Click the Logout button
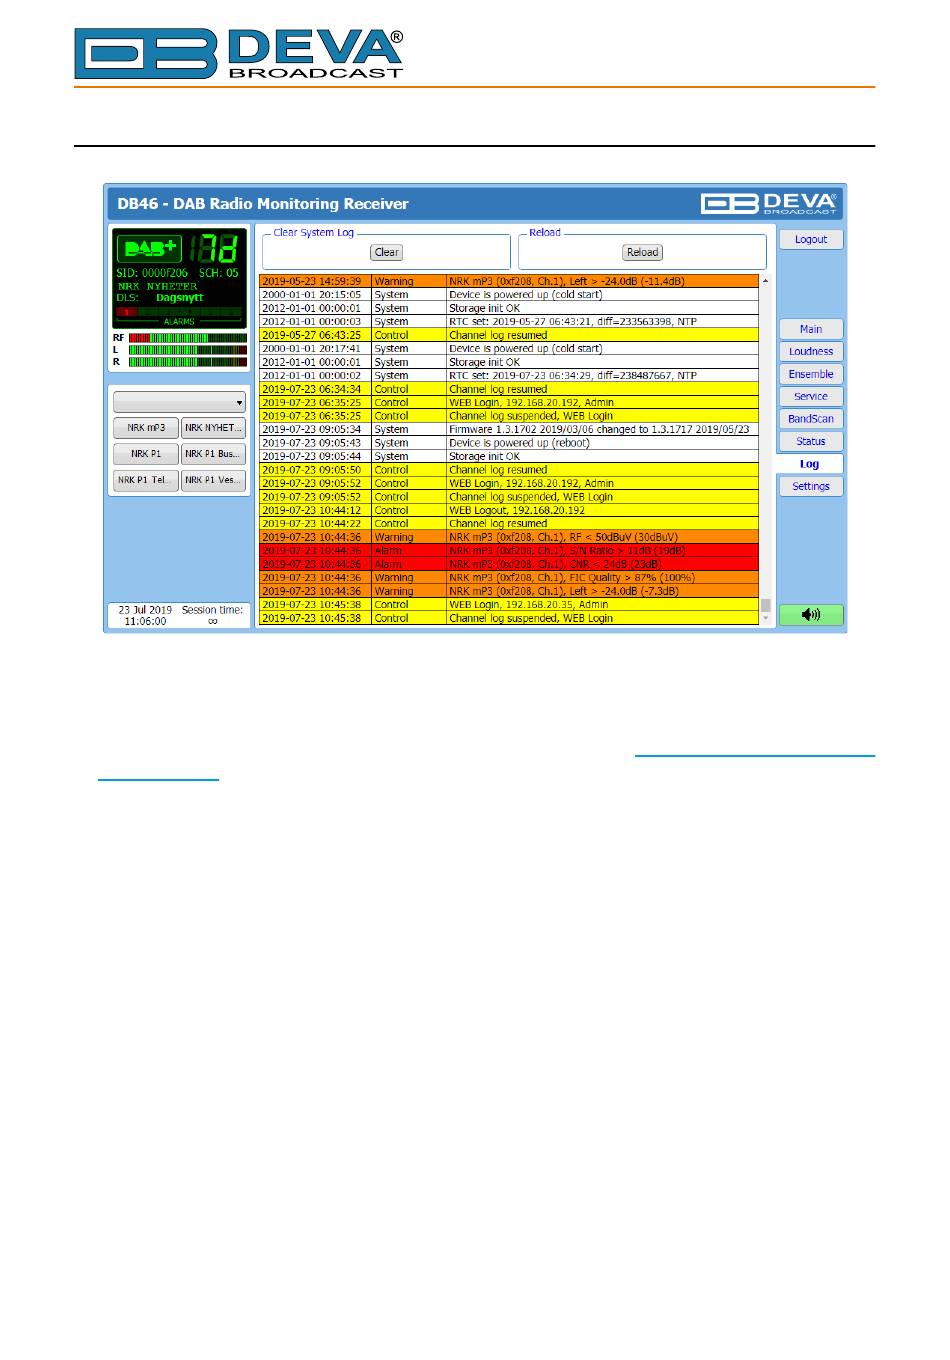Image resolution: width=950 pixels, height=1360 pixels. (811, 239)
